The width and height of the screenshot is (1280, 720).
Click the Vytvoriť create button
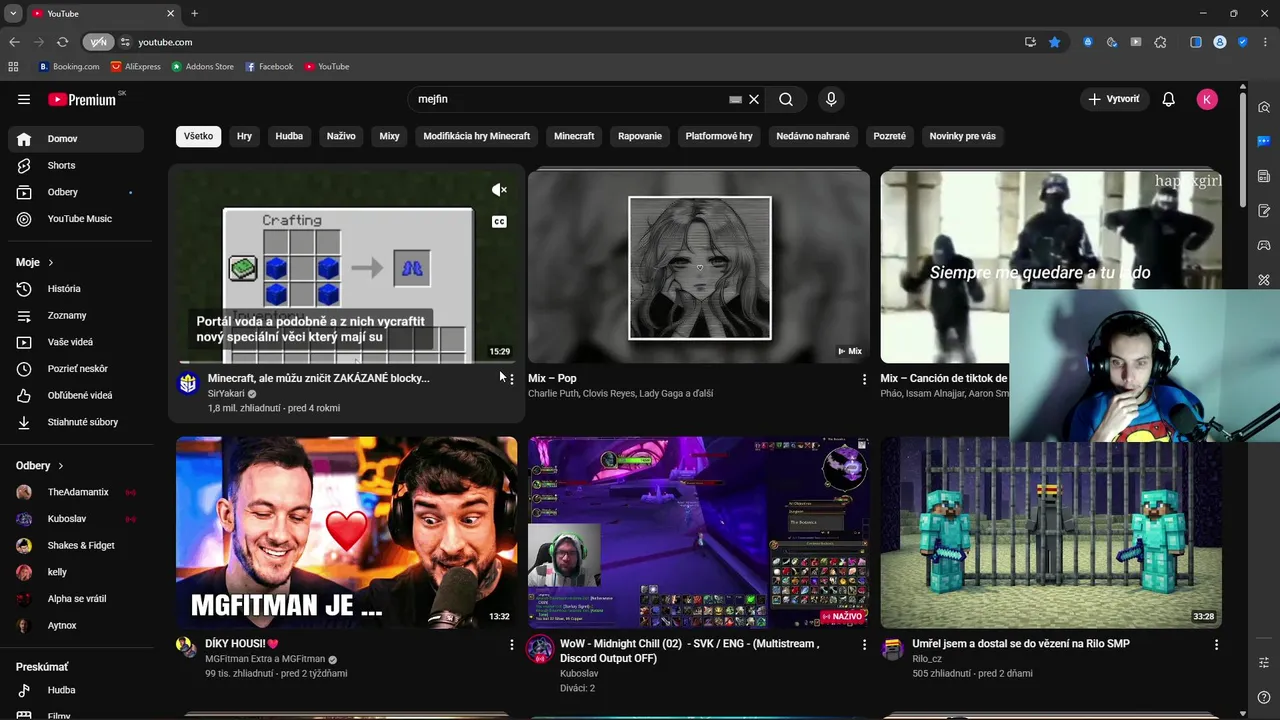1114,99
